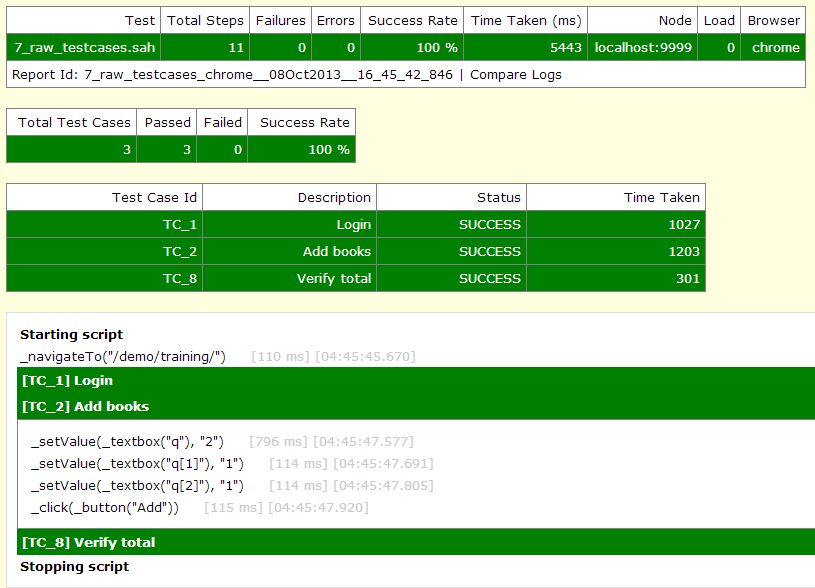This screenshot has width=815, height=588.
Task: Click the Success Rate column header
Action: pyautogui.click(x=412, y=20)
